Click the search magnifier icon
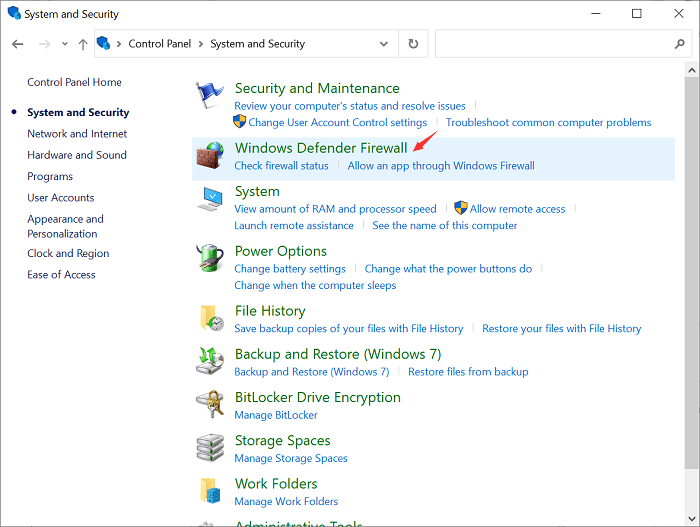 point(679,44)
